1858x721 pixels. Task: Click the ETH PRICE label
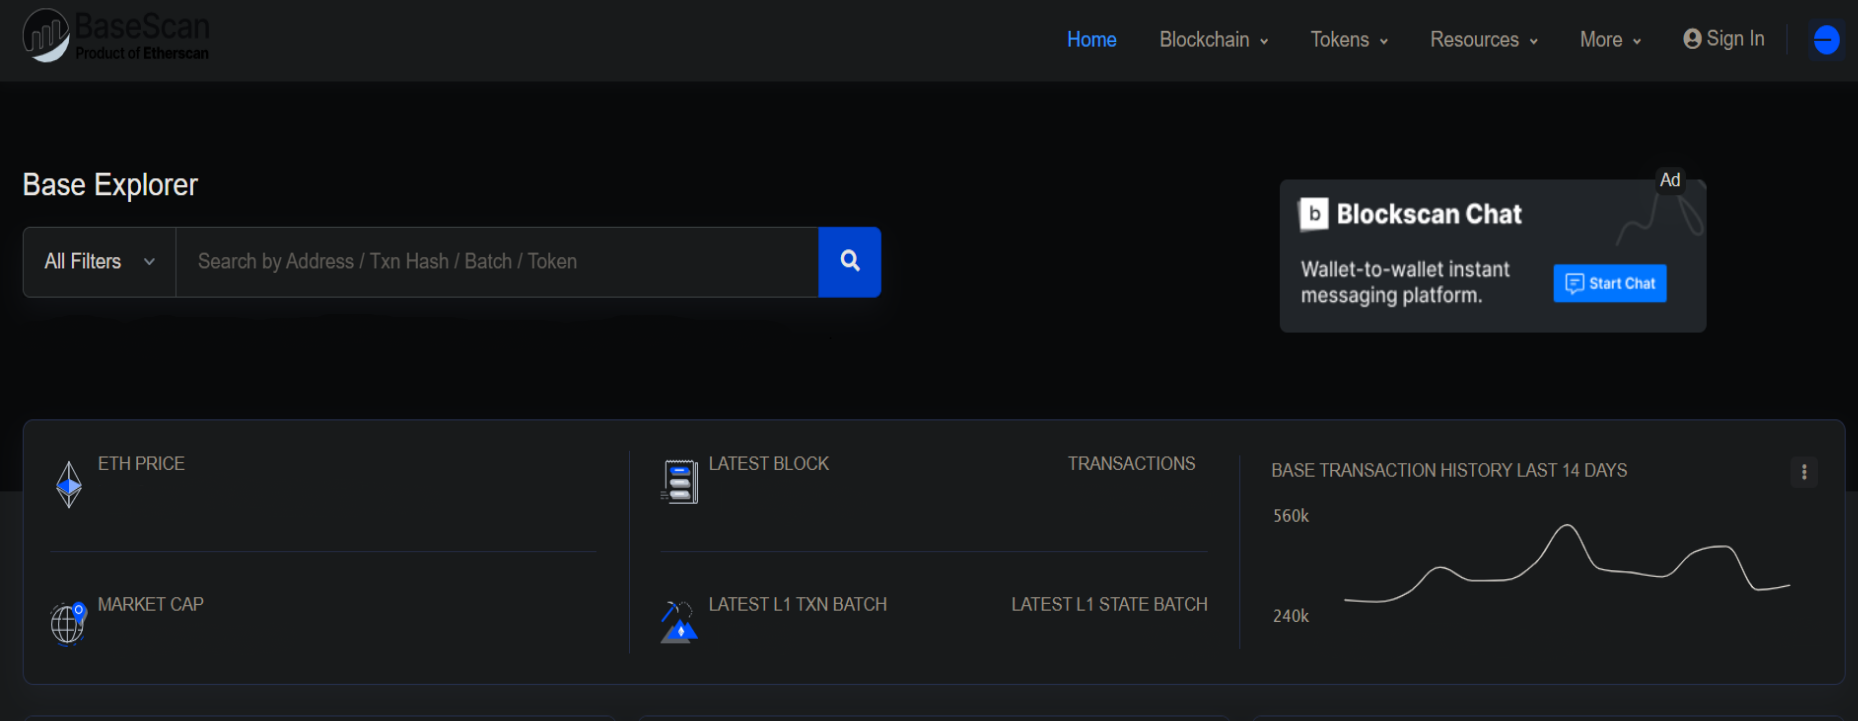click(x=141, y=464)
